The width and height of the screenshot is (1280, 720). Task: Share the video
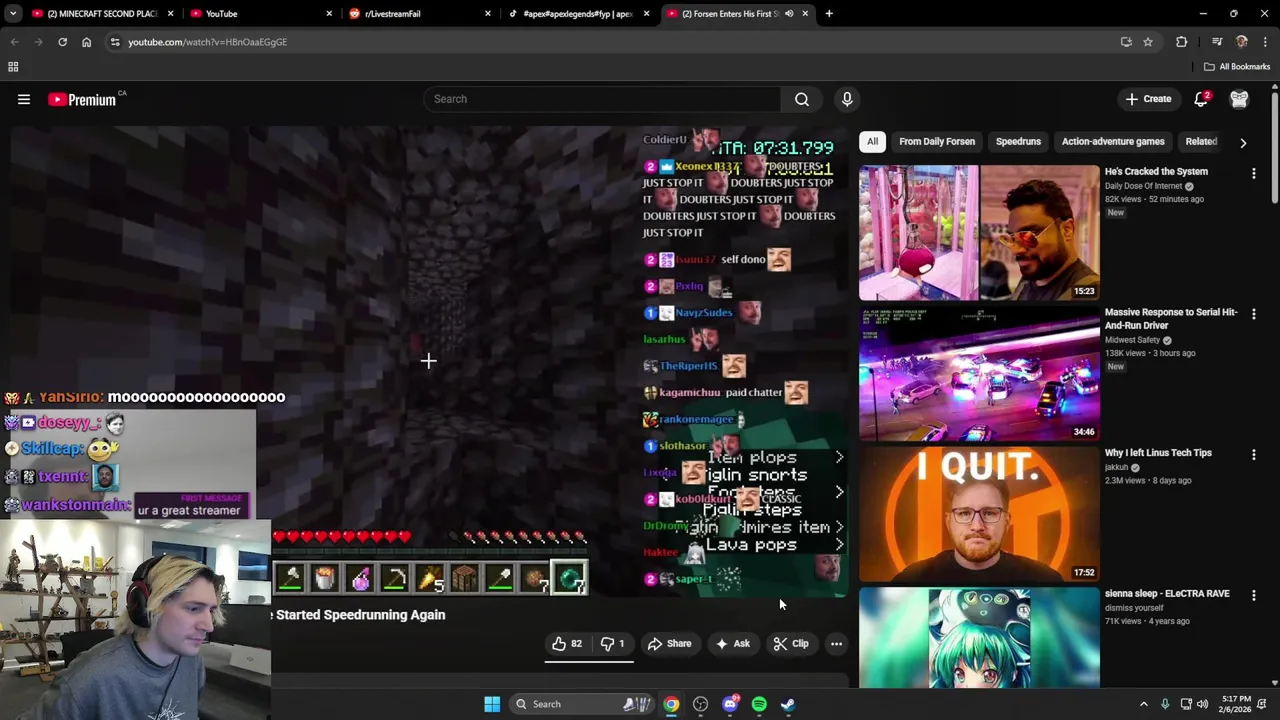pos(669,644)
